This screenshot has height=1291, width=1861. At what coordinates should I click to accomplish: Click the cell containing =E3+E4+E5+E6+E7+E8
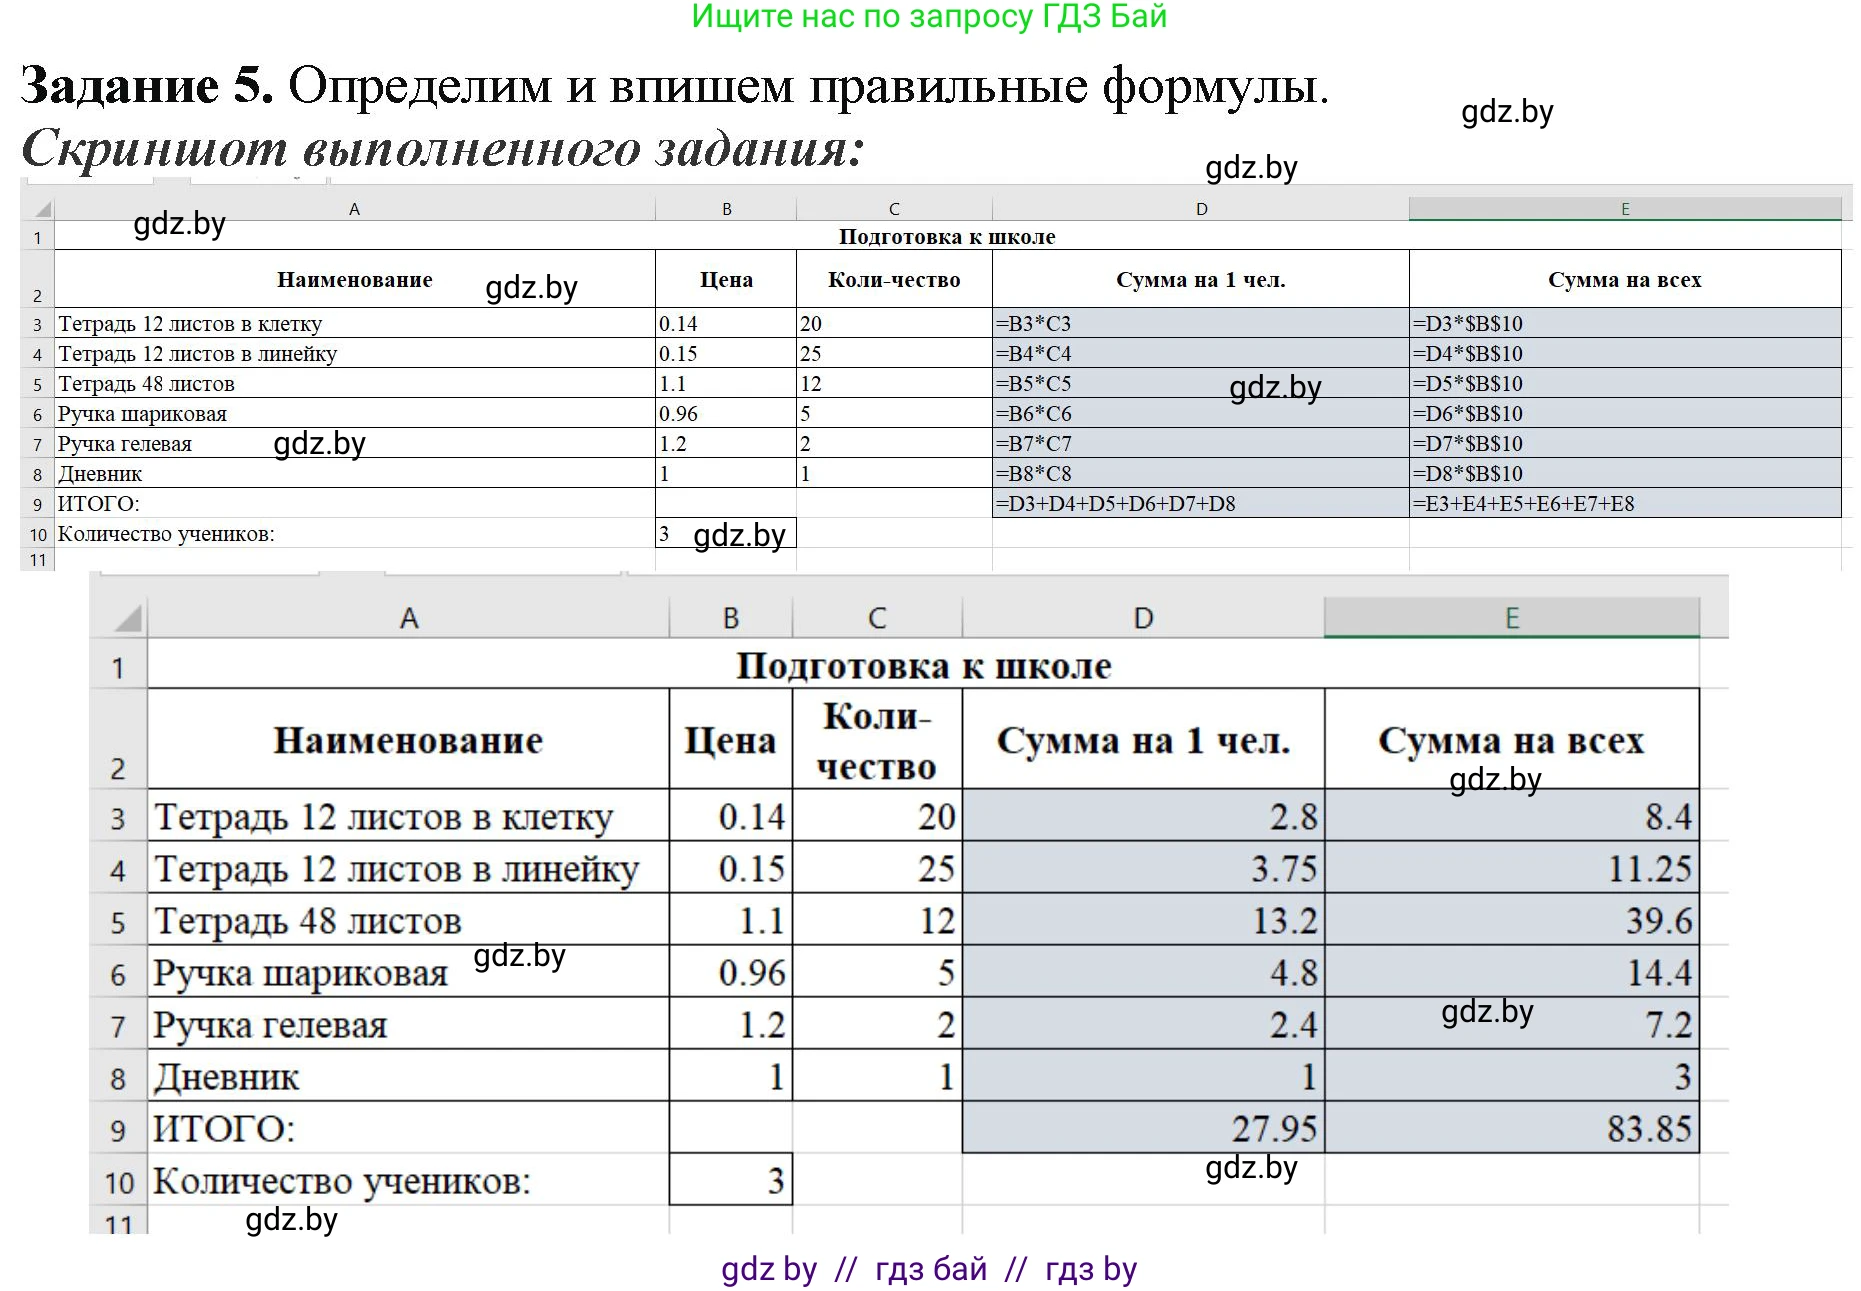coord(1625,504)
